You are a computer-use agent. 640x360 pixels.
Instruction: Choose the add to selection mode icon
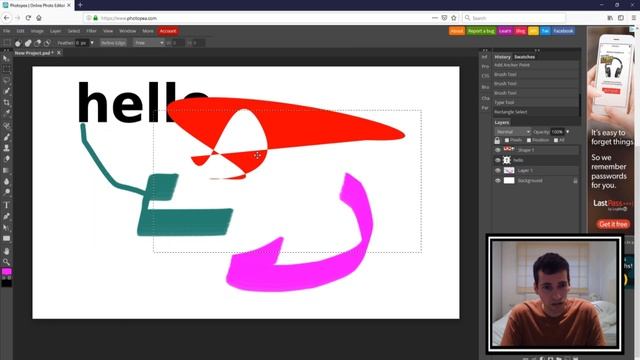tap(28, 43)
